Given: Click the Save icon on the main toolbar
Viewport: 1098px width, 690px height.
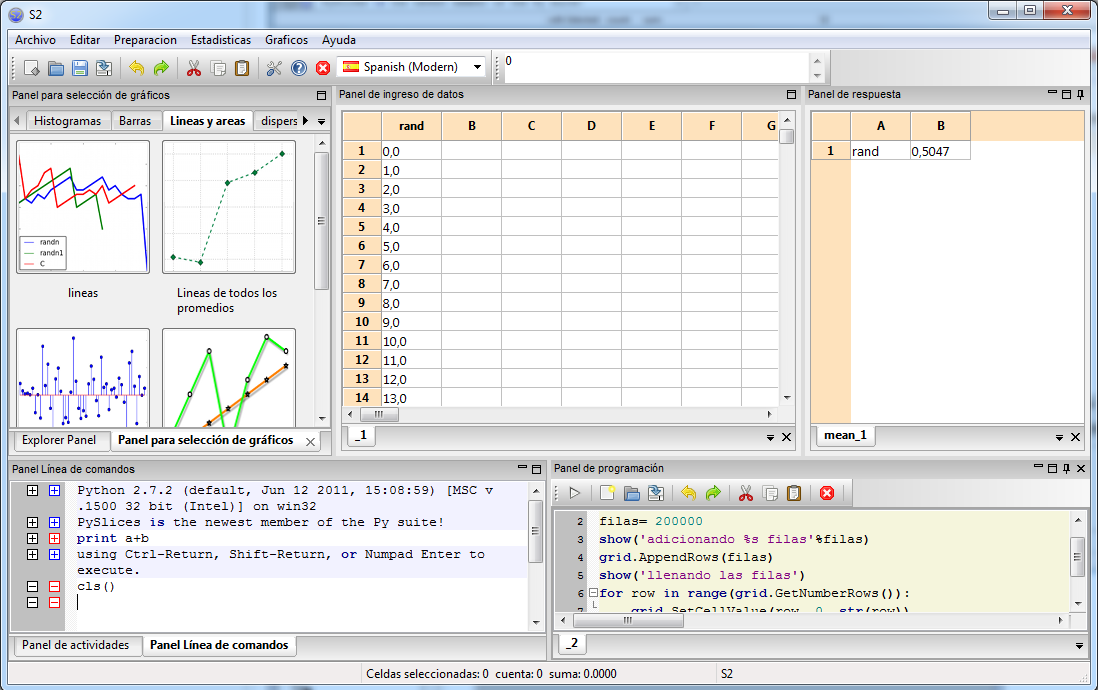Looking at the screenshot, I should [80, 67].
